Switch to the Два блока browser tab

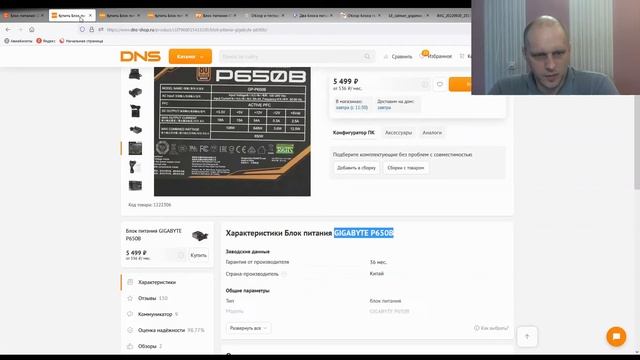point(312,16)
